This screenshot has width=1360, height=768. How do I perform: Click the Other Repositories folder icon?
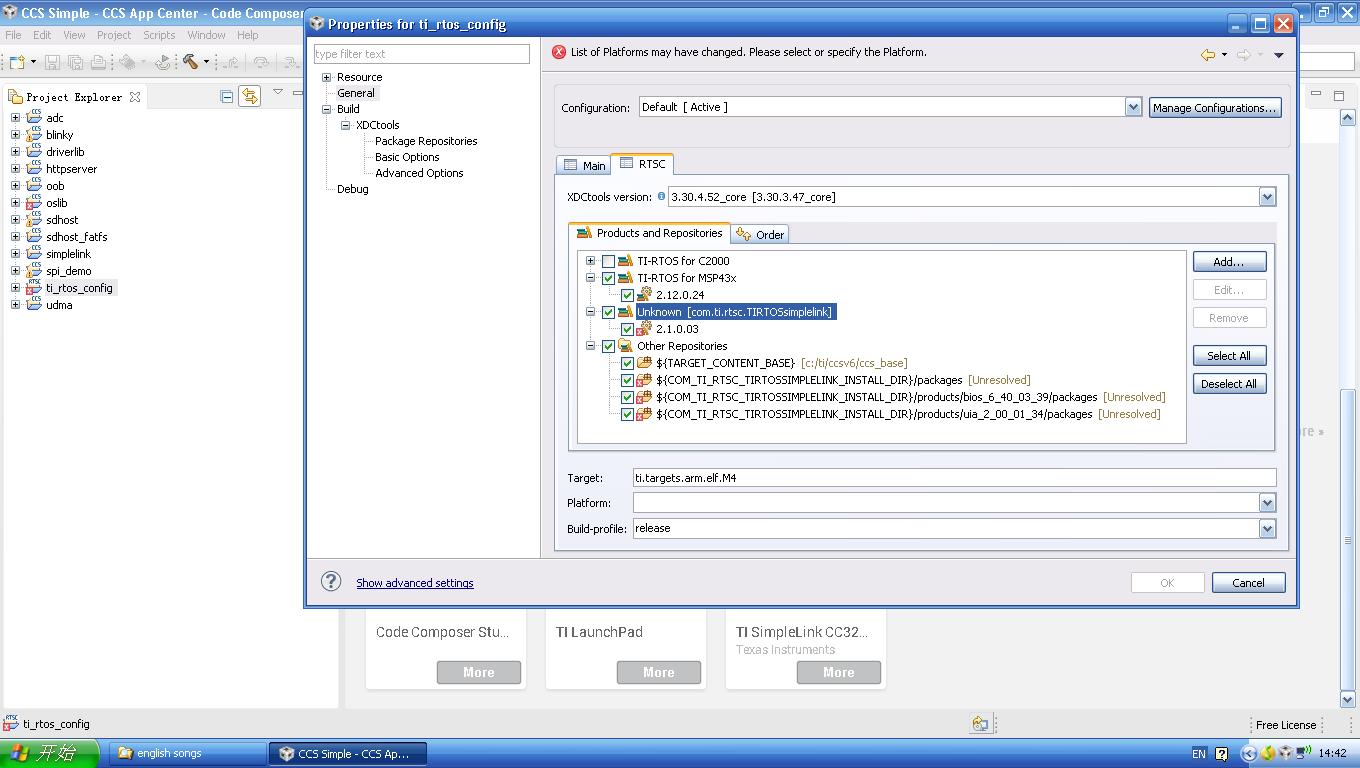625,346
